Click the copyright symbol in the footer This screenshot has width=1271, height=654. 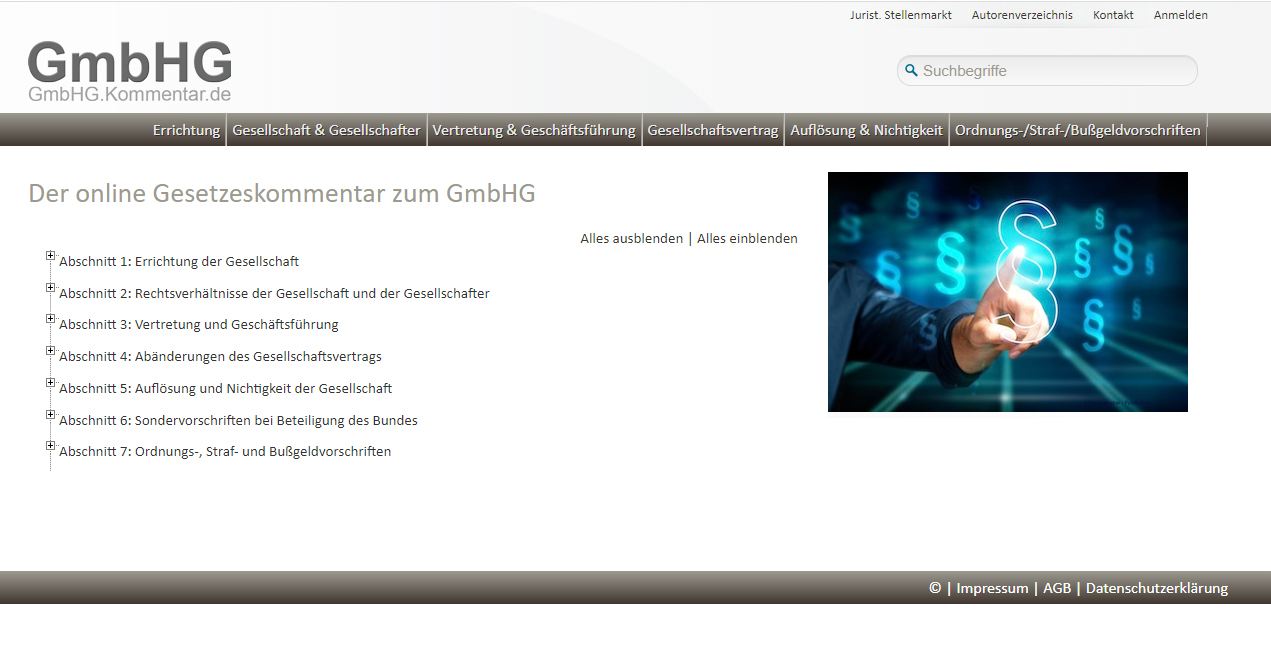click(934, 588)
